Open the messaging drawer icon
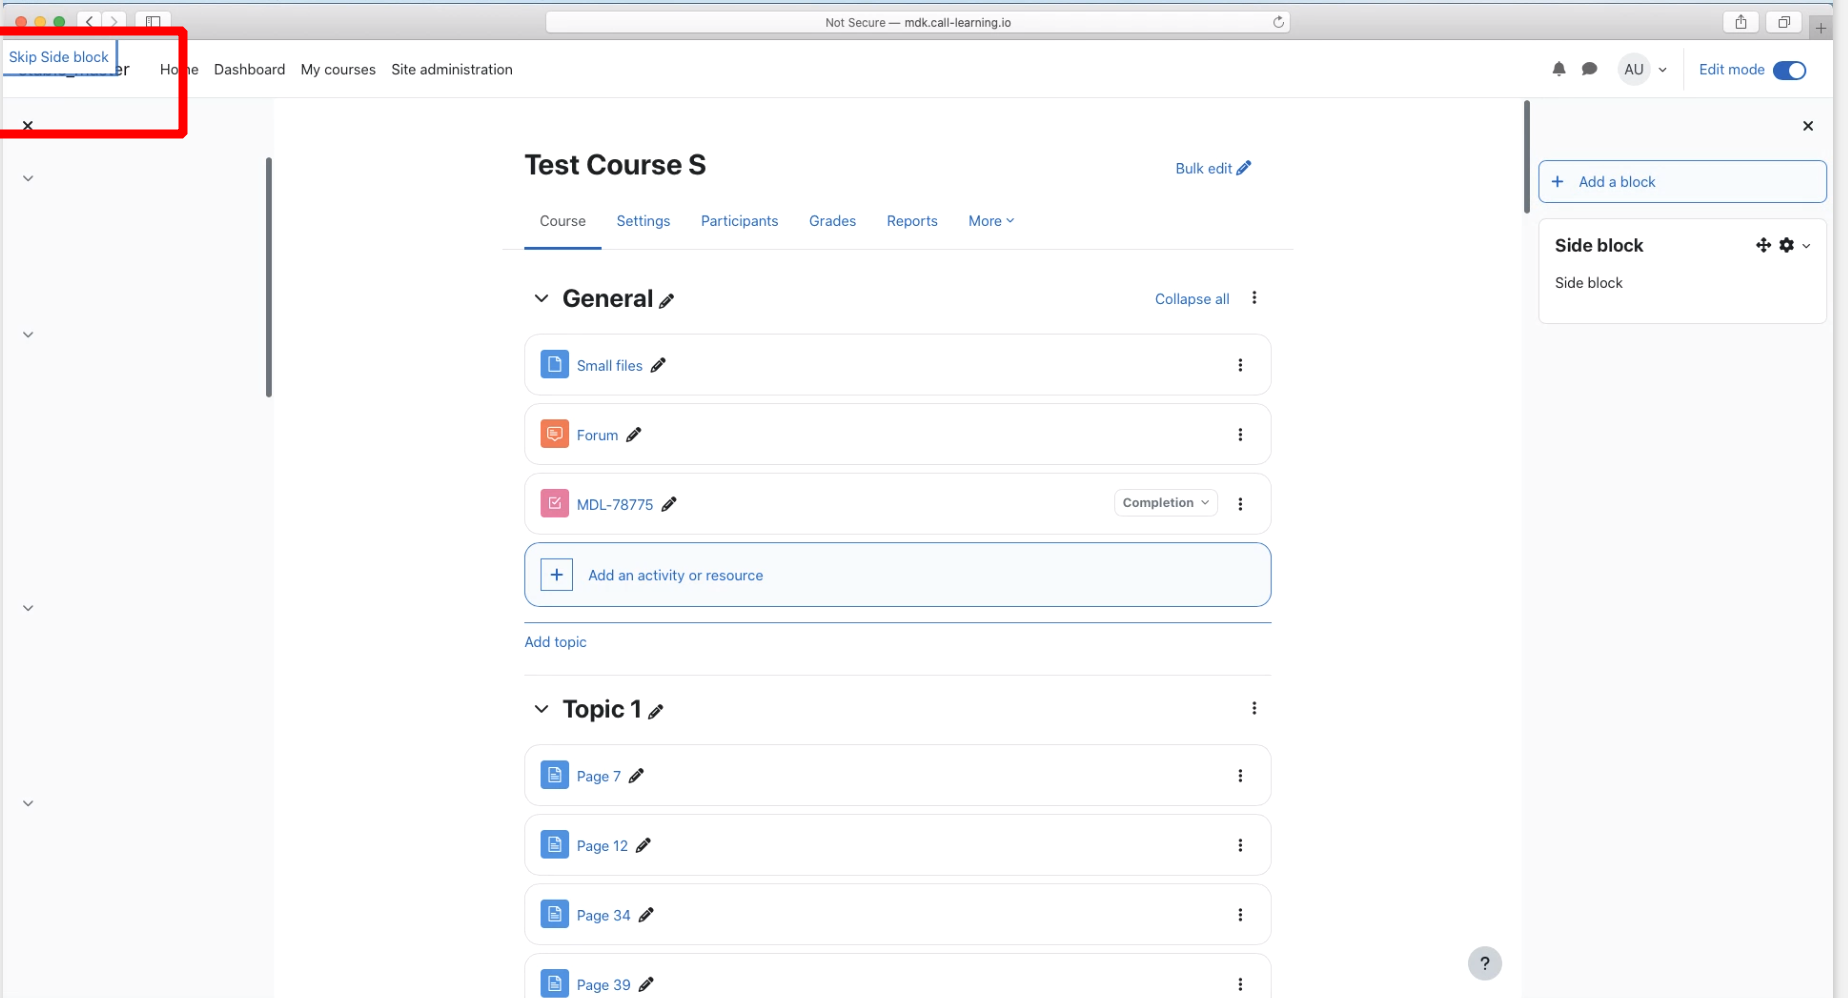This screenshot has height=998, width=1848. coord(1589,69)
